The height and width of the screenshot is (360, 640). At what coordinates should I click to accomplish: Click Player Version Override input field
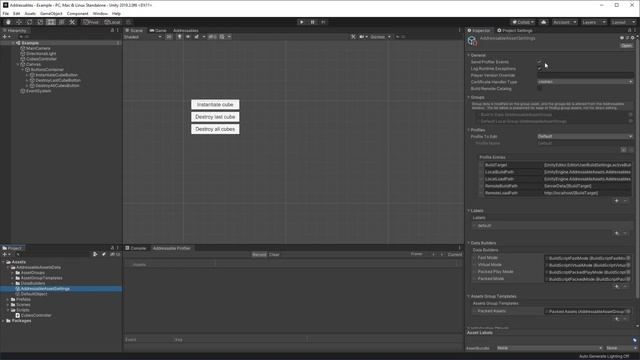(x=585, y=76)
